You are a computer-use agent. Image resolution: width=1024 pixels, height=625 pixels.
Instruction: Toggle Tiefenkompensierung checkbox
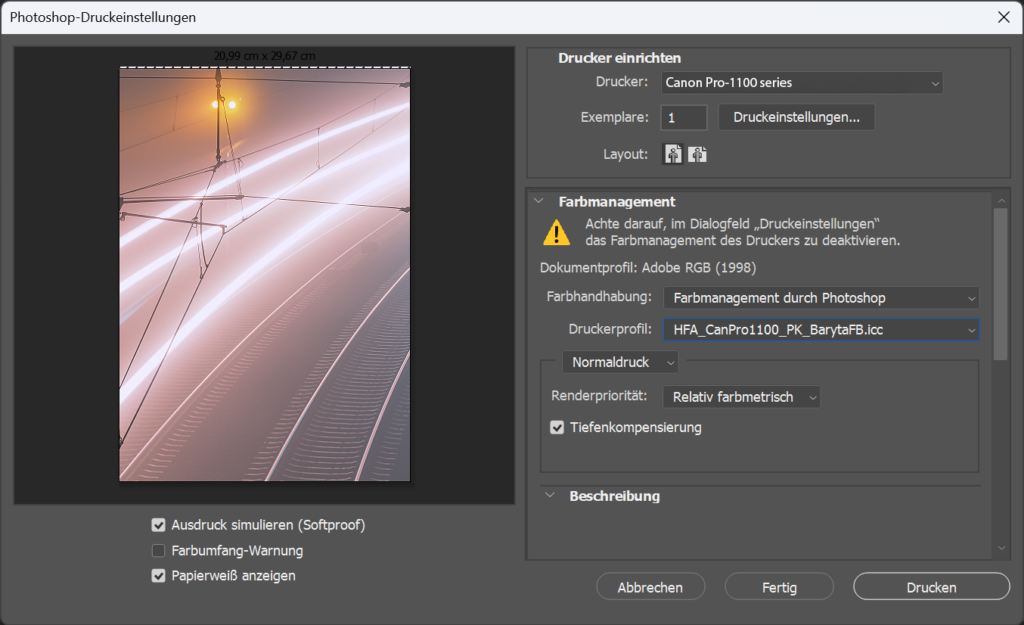coord(558,428)
